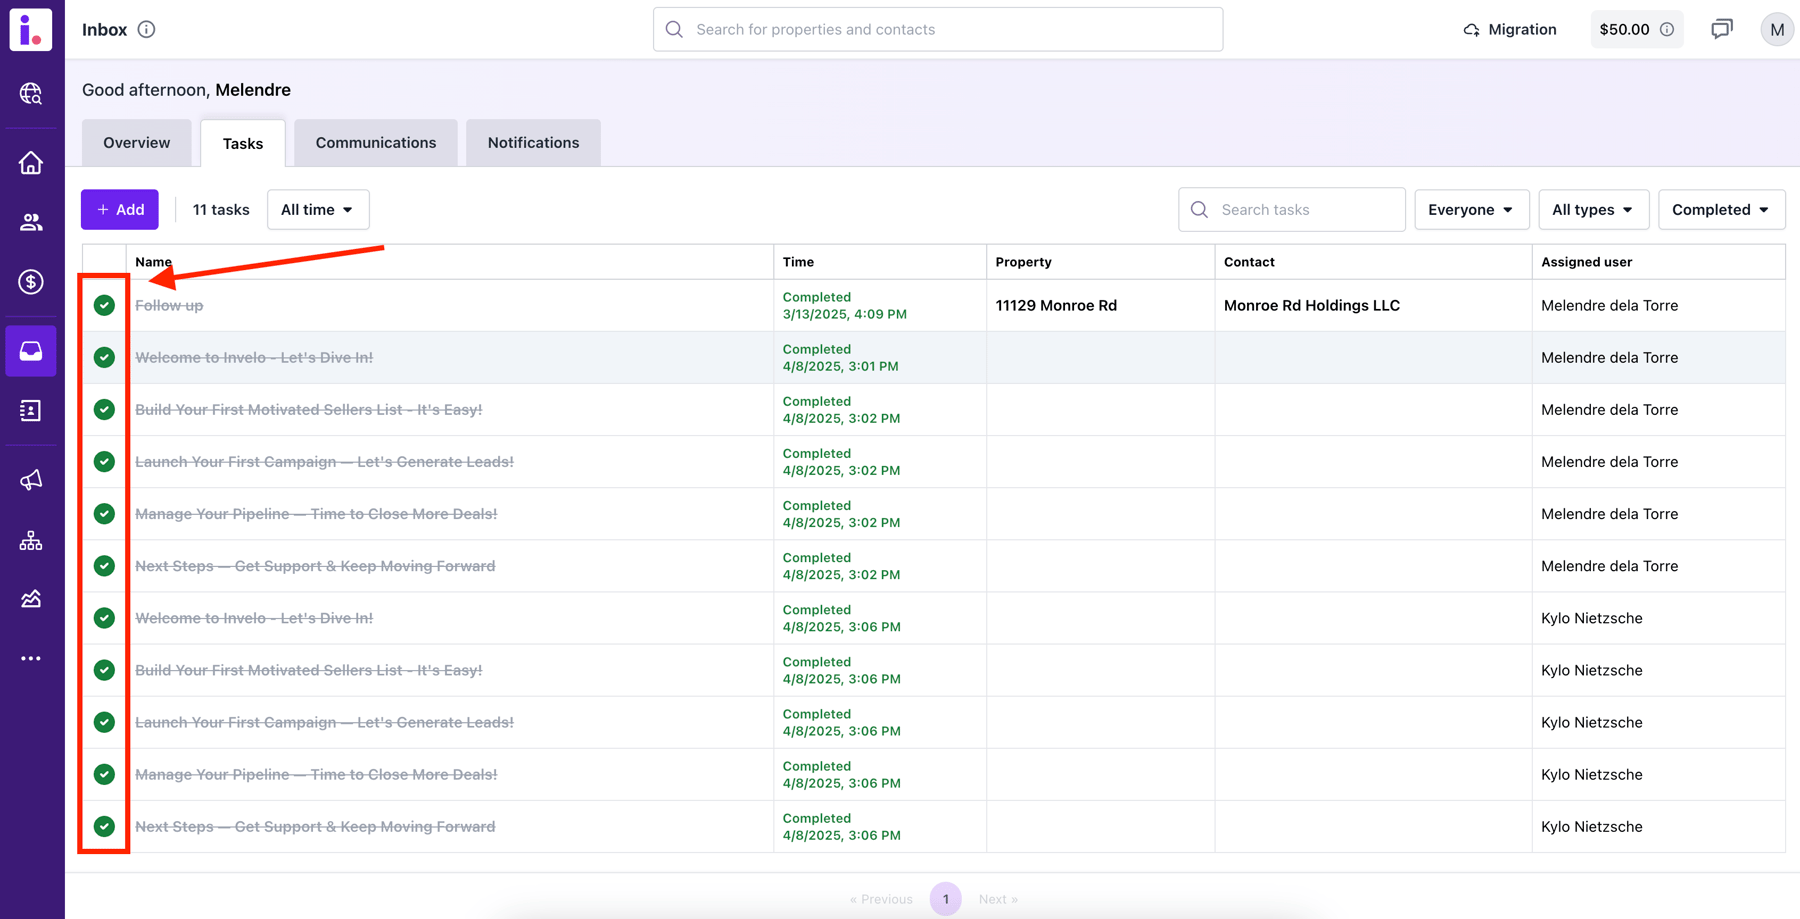
Task: Toggle check on Build Your First Motivated Sellers List at 3:02 PM
Action: [104, 409]
